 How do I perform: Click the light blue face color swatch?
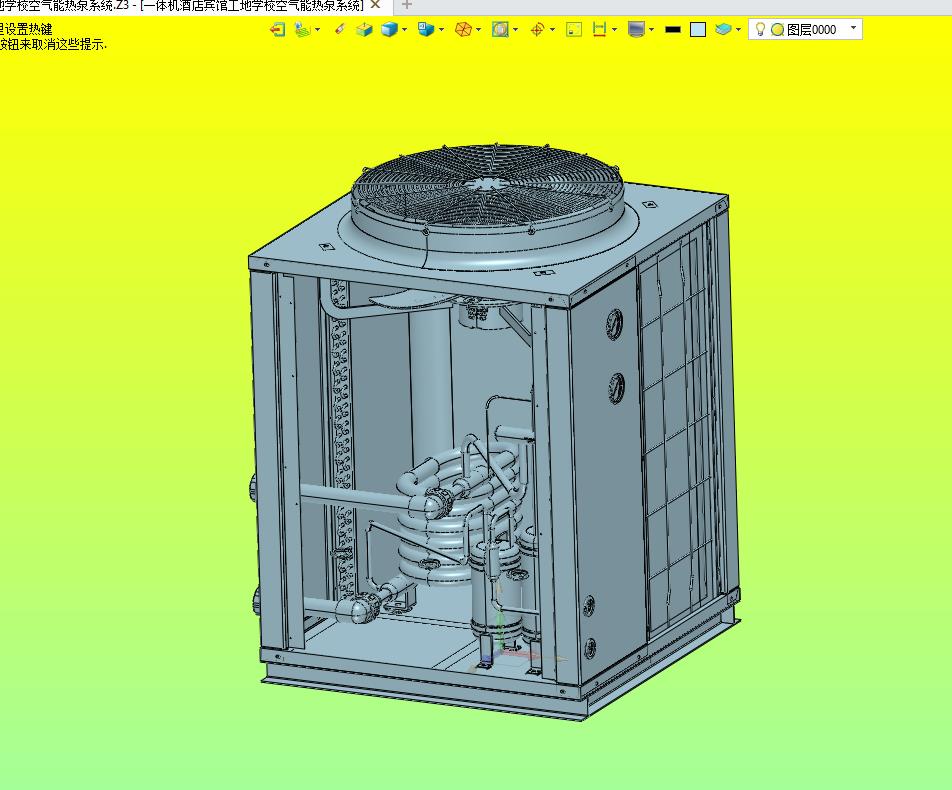click(698, 29)
